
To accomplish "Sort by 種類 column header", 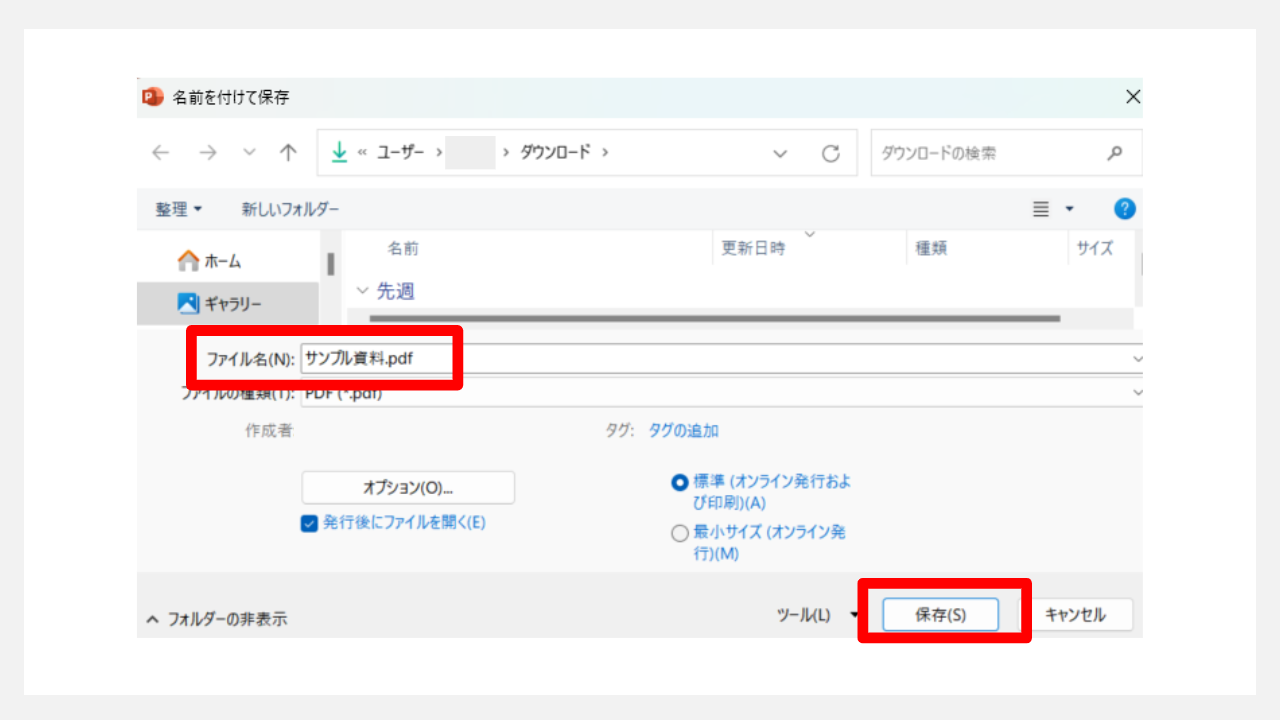I will click(931, 249).
